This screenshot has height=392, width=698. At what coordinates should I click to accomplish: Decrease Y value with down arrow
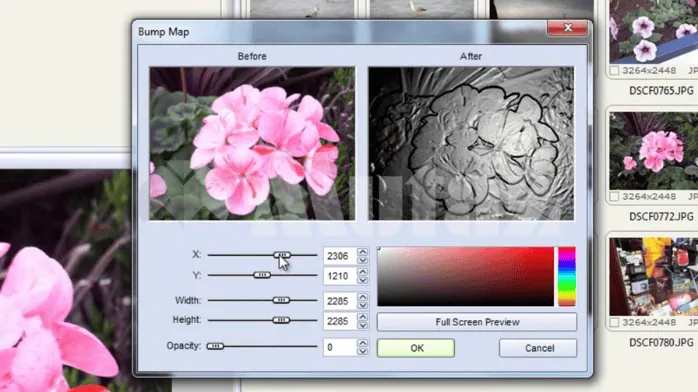click(x=362, y=280)
